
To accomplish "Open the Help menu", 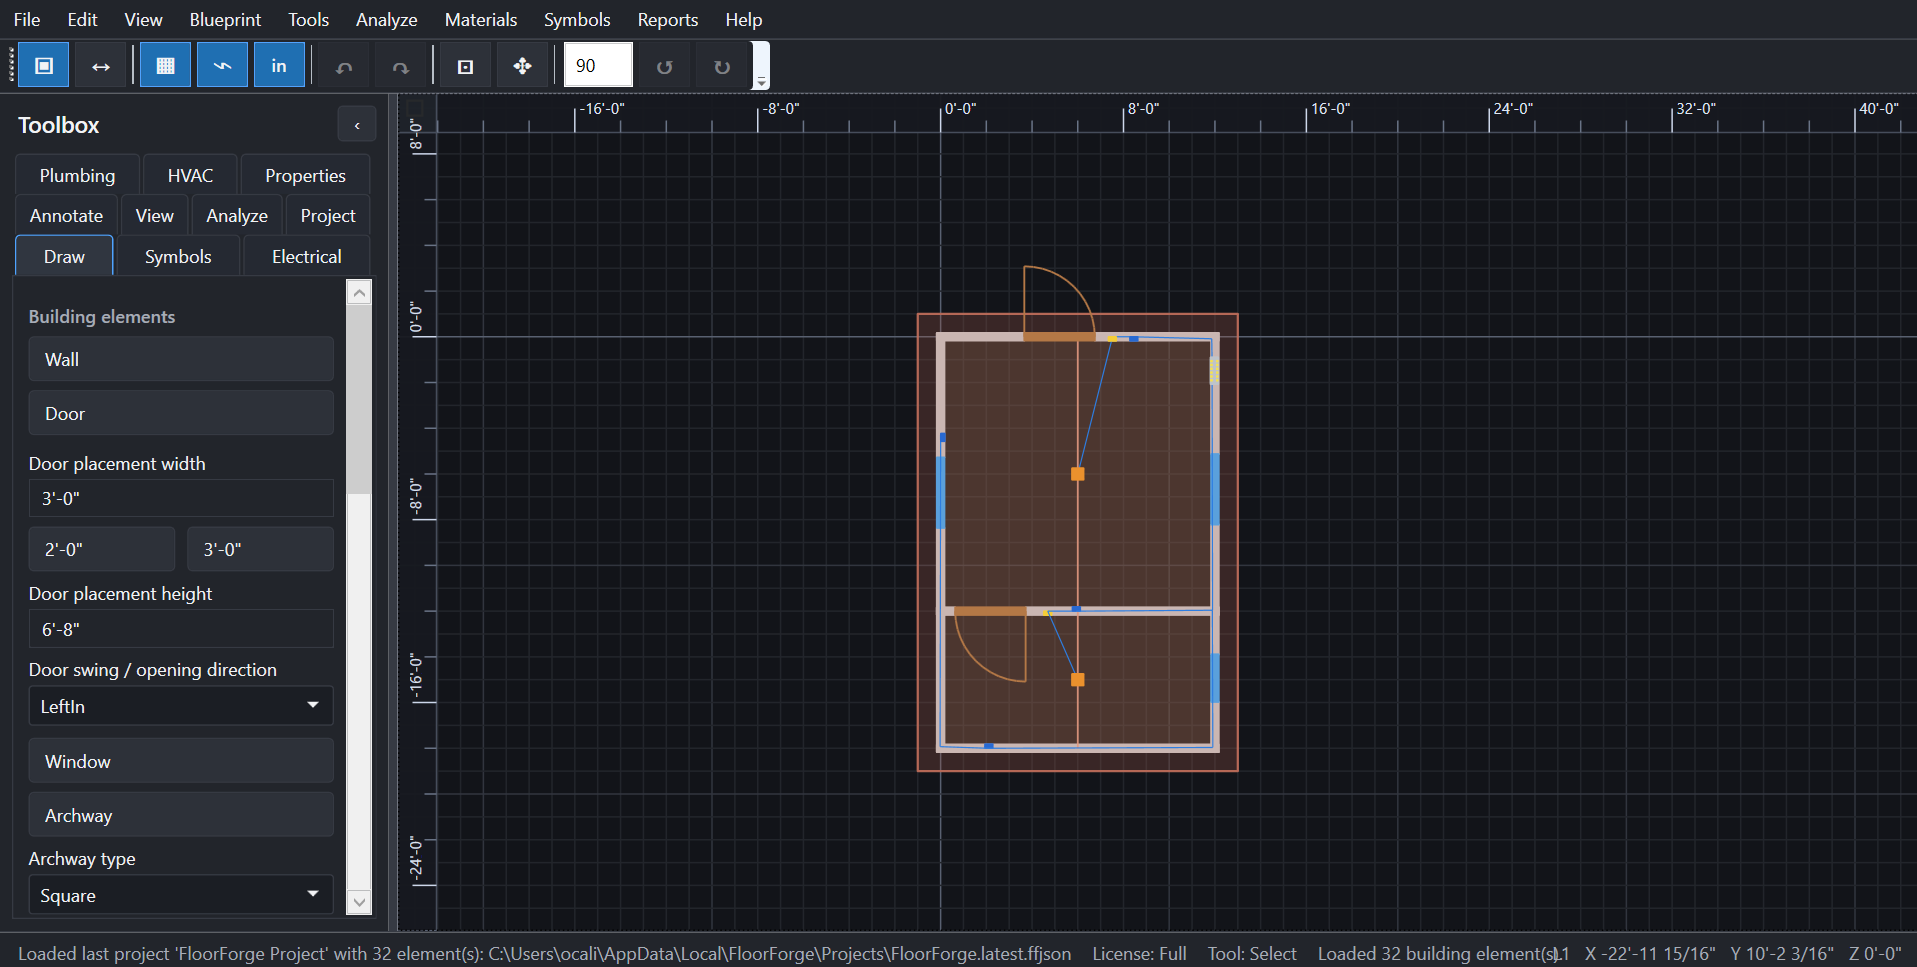I will (743, 19).
